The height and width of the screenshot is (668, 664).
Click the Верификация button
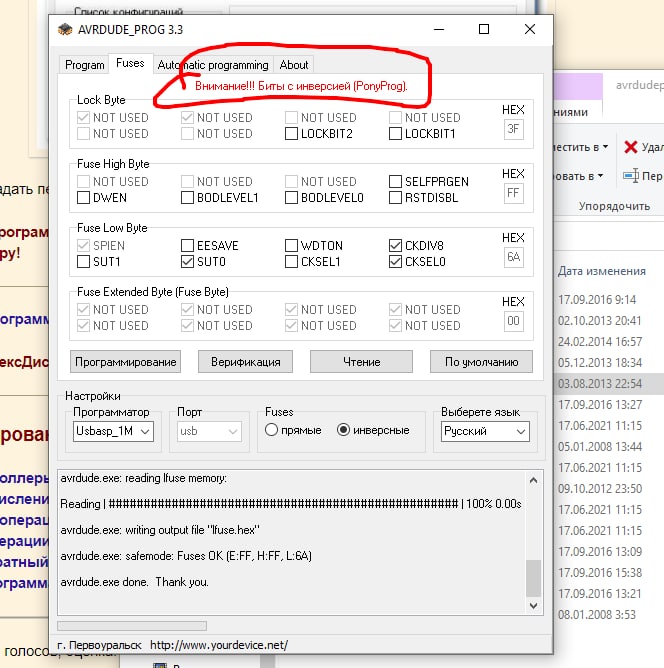[x=245, y=362]
